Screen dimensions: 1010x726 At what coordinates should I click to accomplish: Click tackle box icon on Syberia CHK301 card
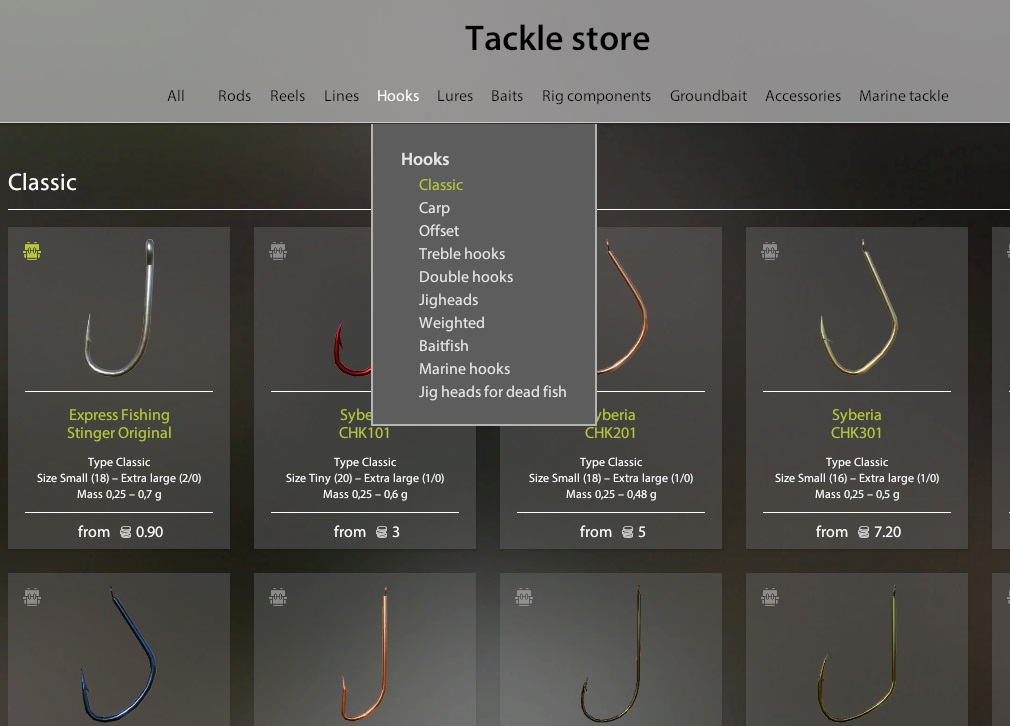770,251
